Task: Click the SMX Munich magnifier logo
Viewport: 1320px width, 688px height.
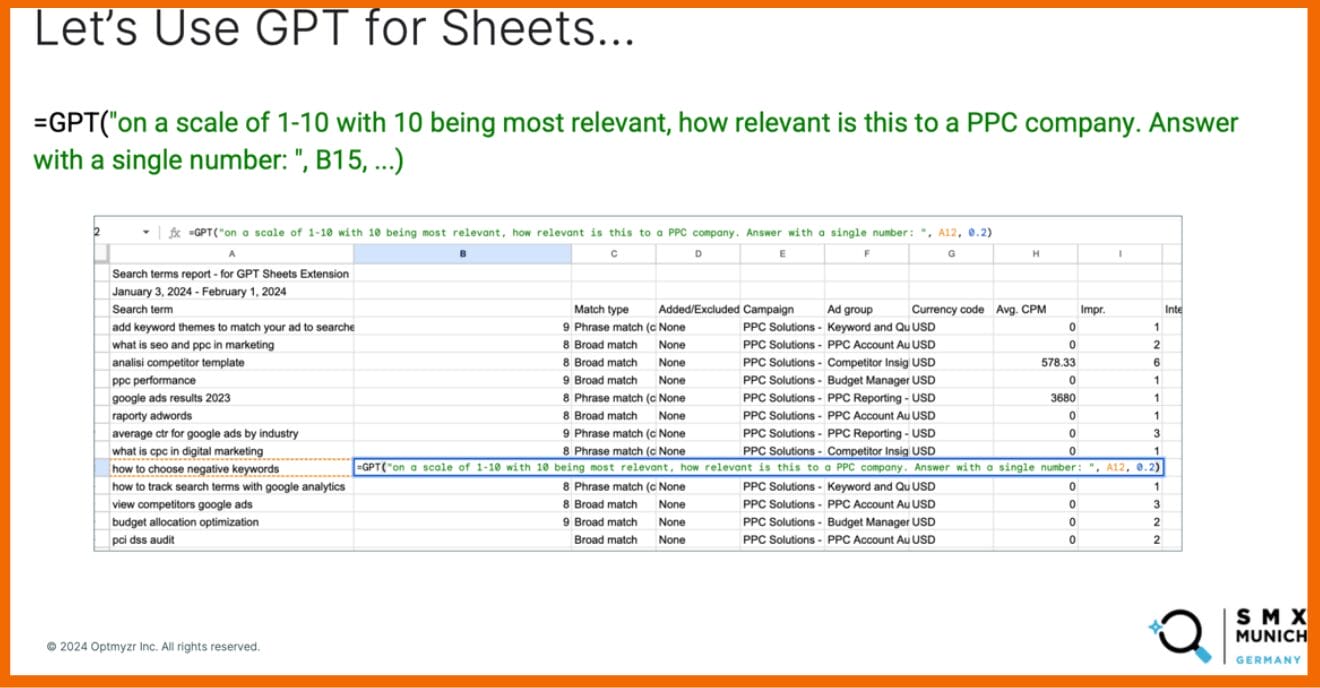Action: [1184, 635]
